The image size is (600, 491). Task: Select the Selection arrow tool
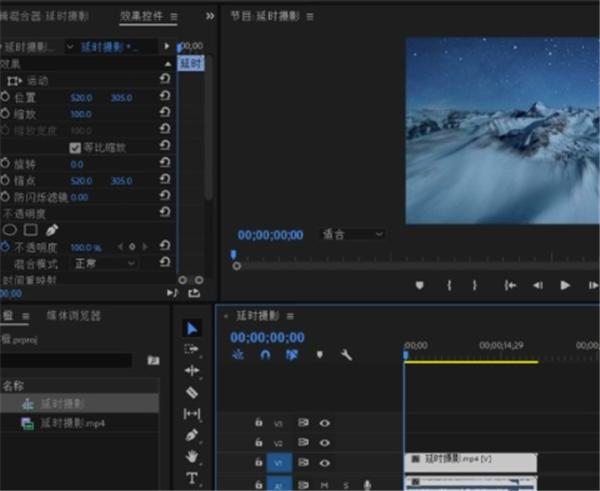(x=192, y=328)
